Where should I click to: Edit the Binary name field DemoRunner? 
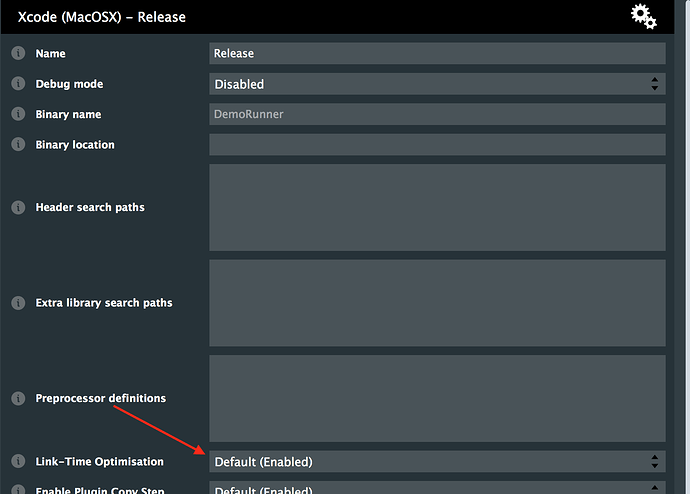tap(437, 114)
